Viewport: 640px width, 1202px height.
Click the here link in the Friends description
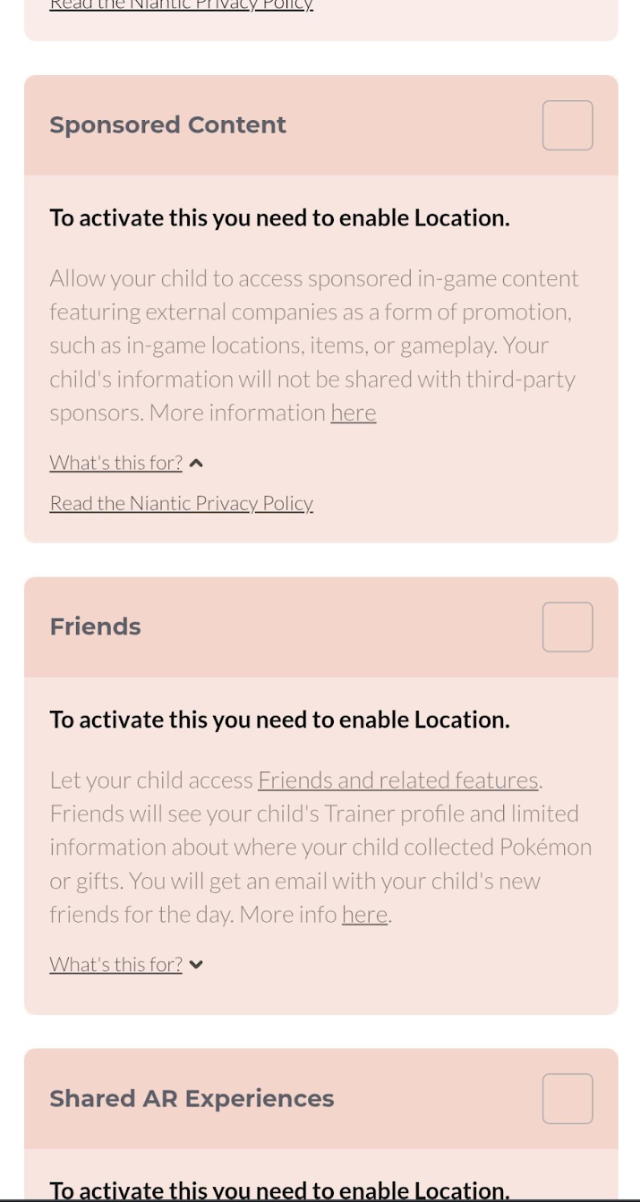pos(365,913)
